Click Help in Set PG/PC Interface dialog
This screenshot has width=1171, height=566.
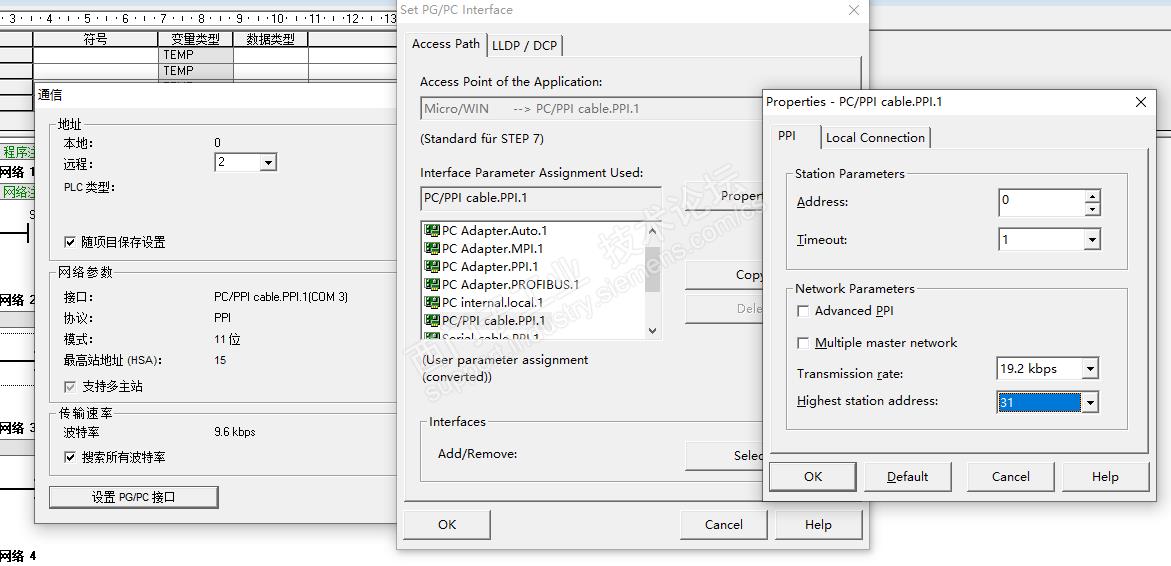pos(819,524)
